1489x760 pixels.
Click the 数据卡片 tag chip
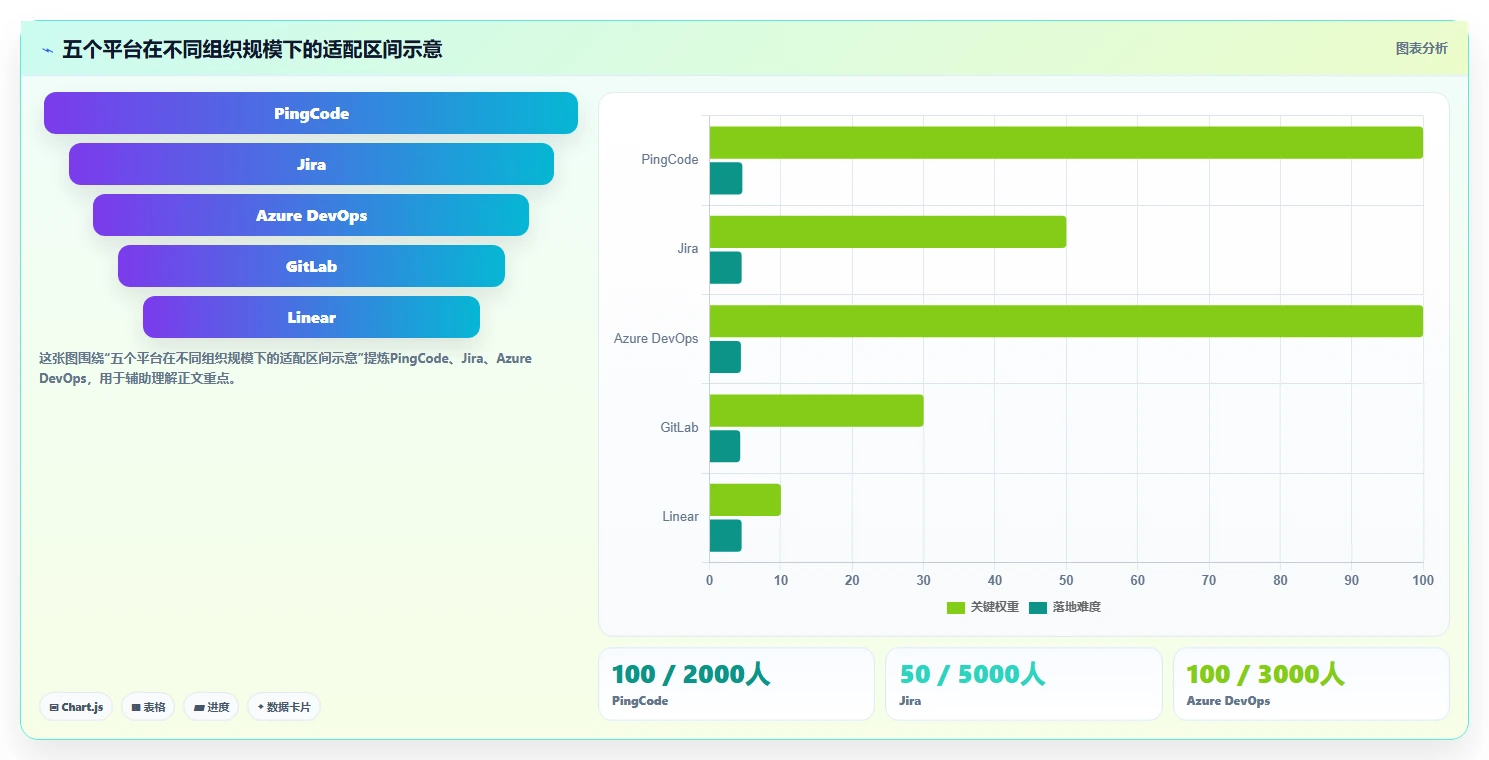[284, 707]
